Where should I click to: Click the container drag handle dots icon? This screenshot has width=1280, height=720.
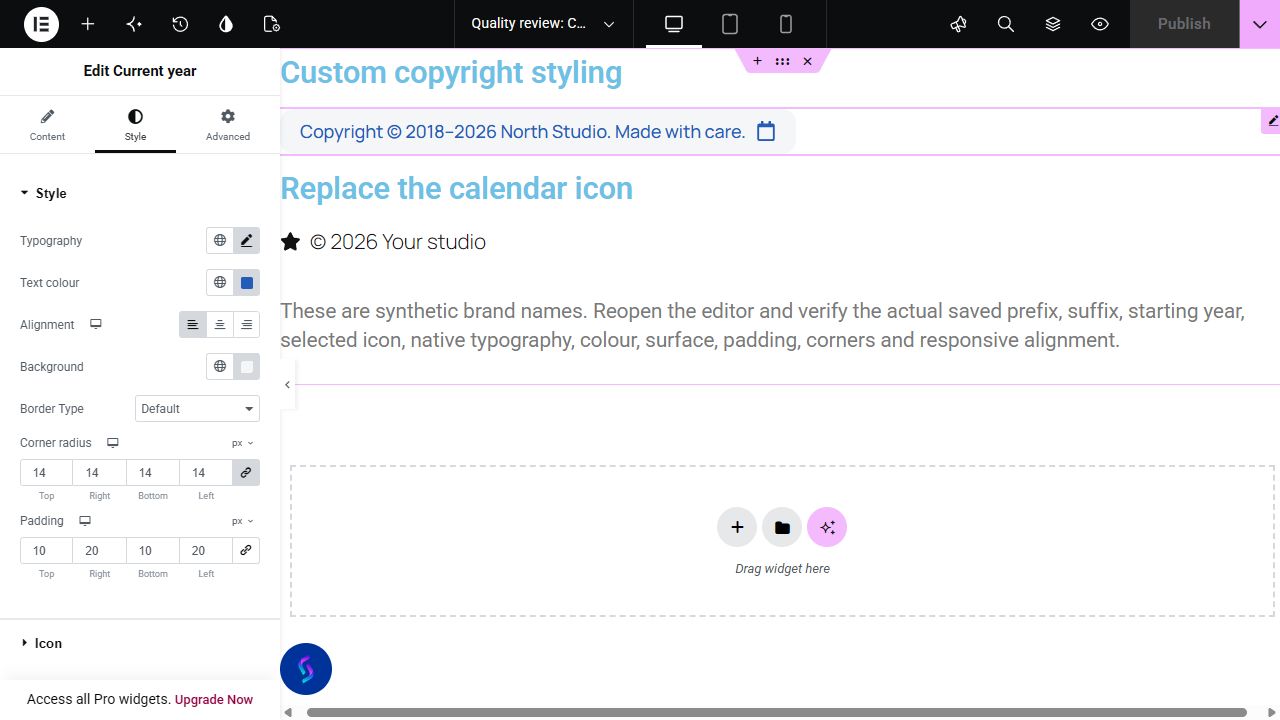click(782, 62)
